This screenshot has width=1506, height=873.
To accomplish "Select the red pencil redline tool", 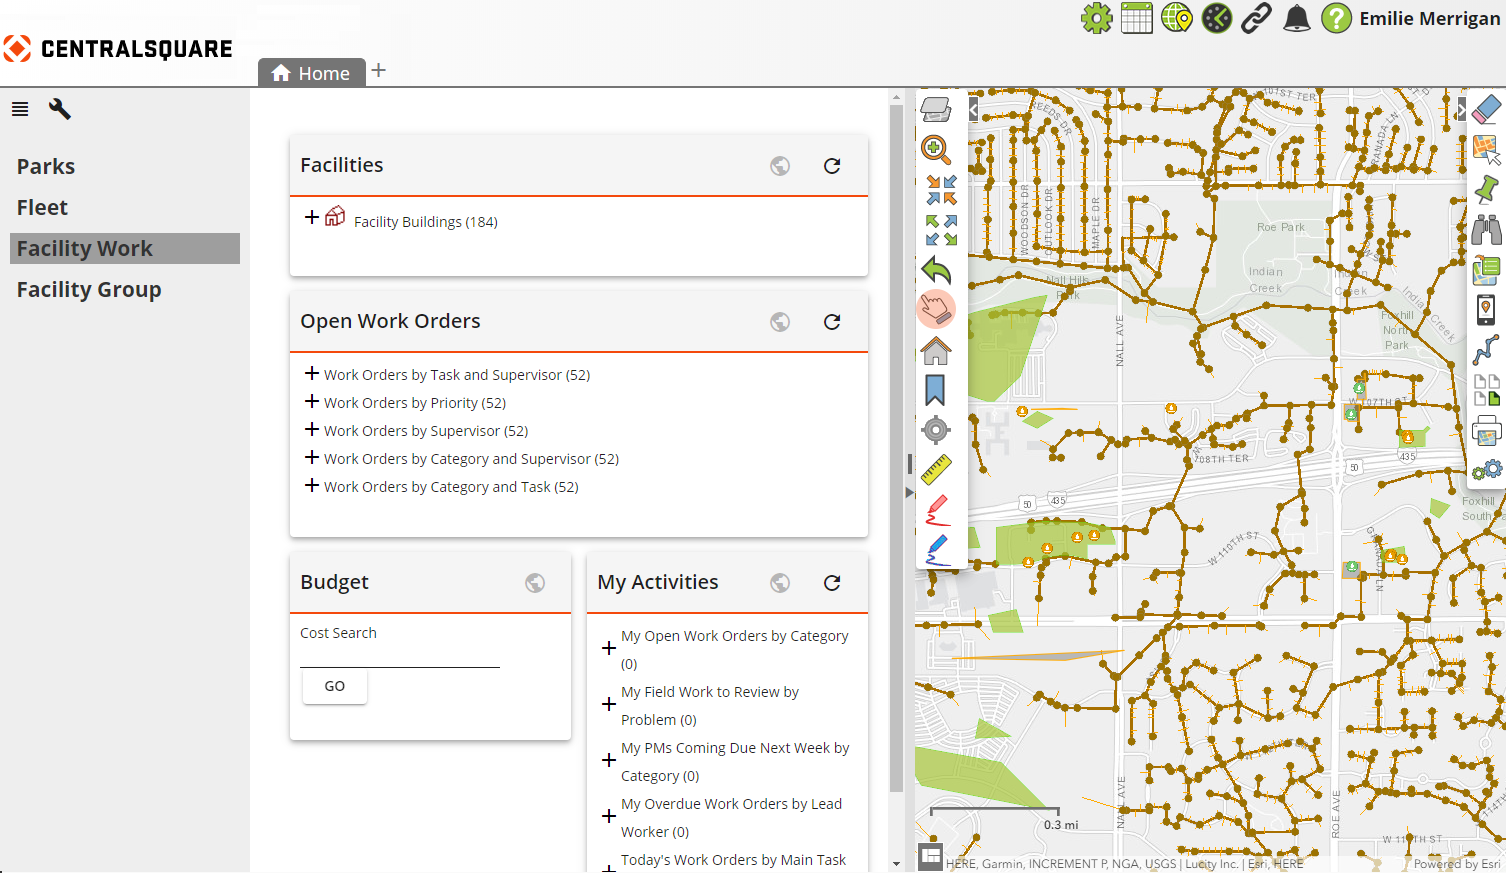I will click(937, 510).
